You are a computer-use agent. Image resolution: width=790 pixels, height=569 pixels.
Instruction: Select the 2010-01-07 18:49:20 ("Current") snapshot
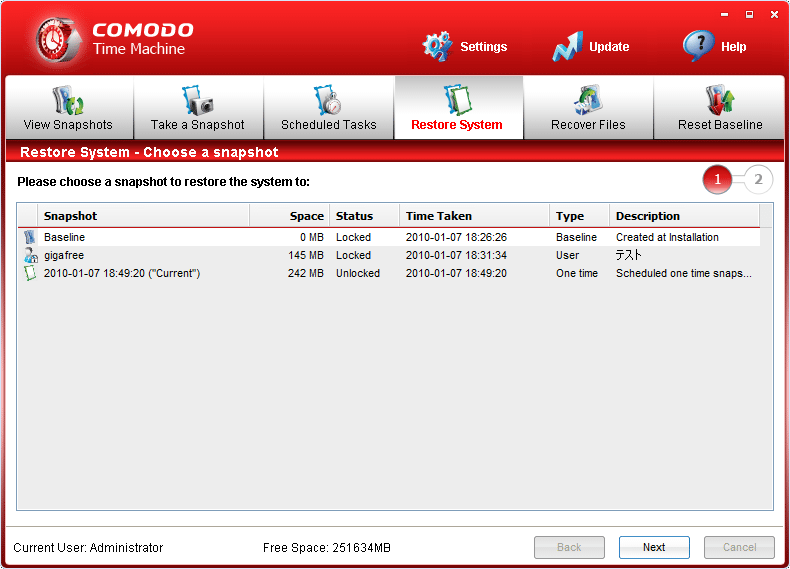tap(122, 273)
